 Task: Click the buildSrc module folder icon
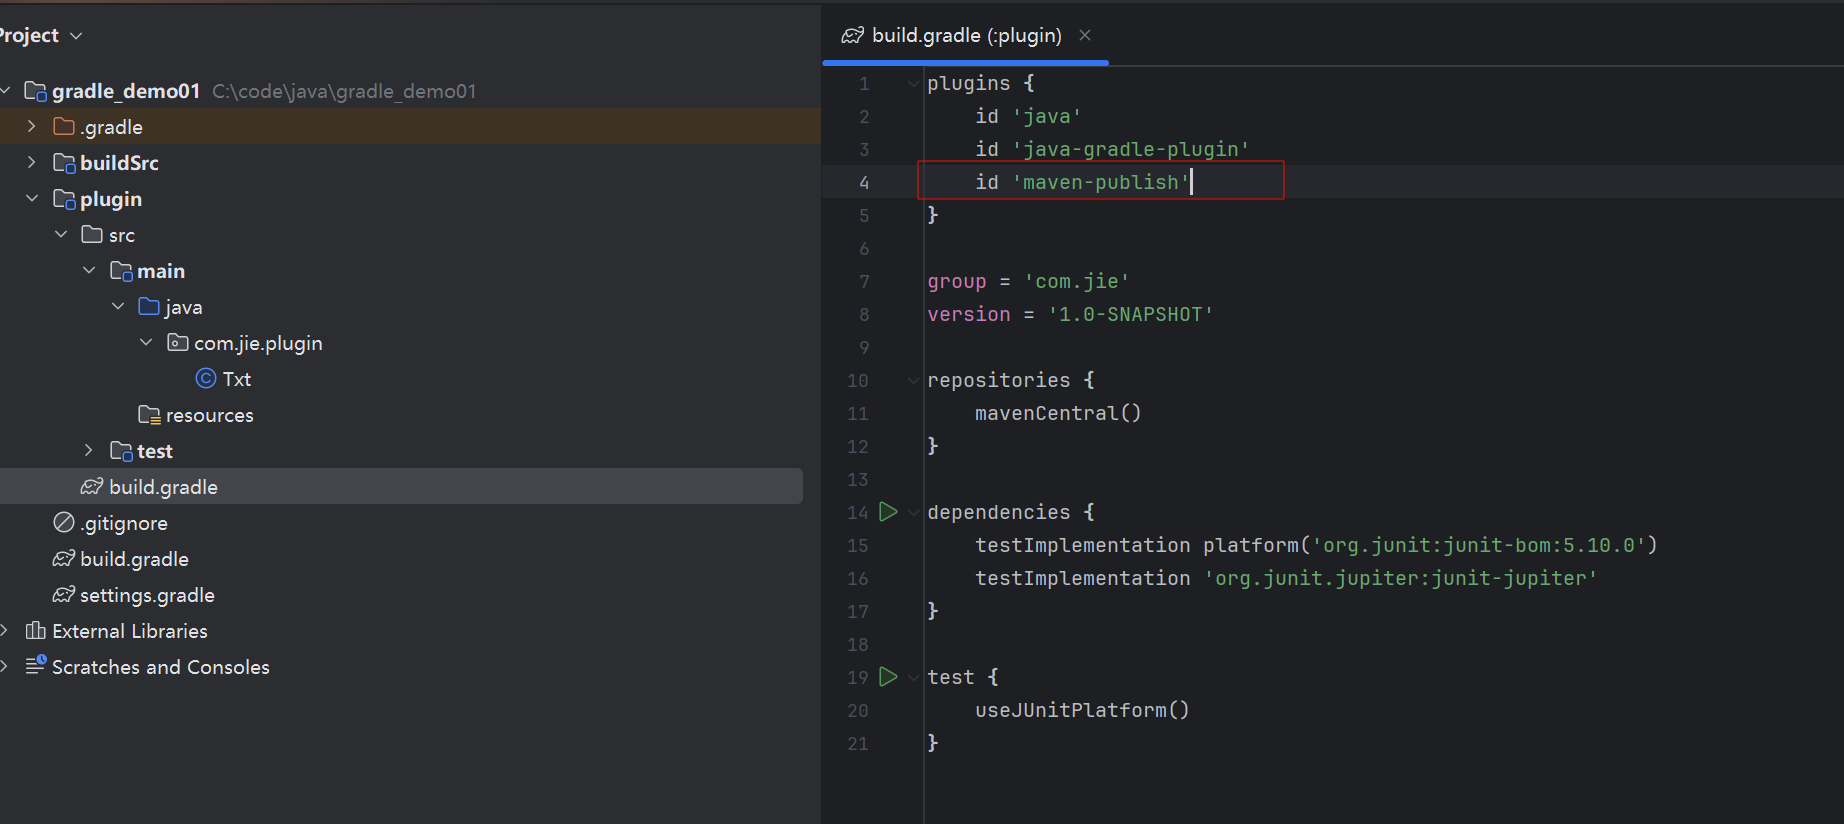[64, 162]
